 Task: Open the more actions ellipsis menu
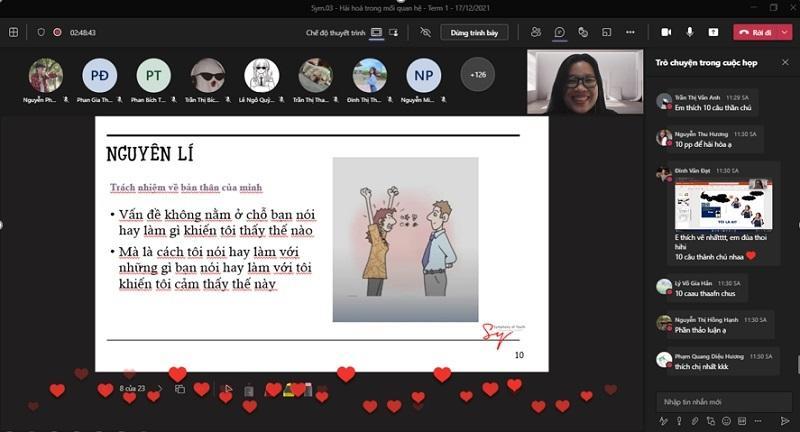pyautogui.click(x=629, y=32)
